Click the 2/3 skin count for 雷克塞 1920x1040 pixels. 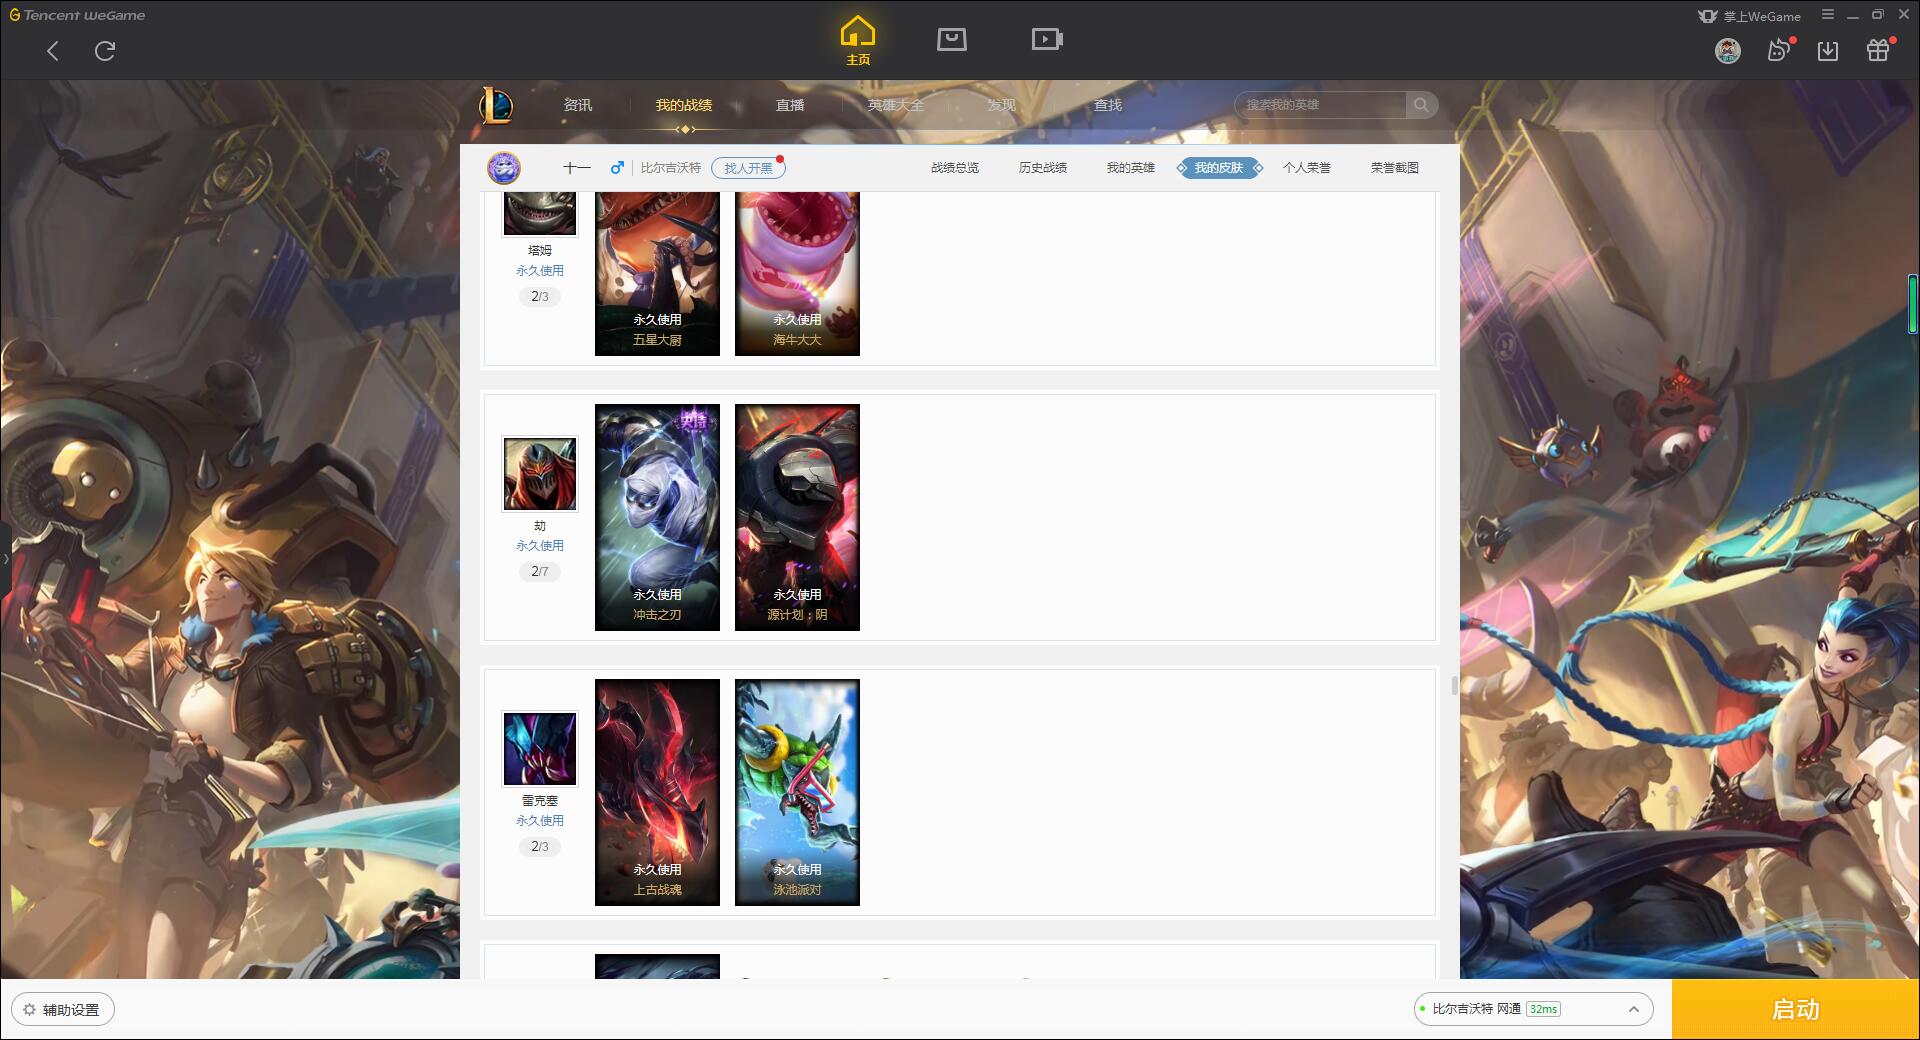click(540, 846)
